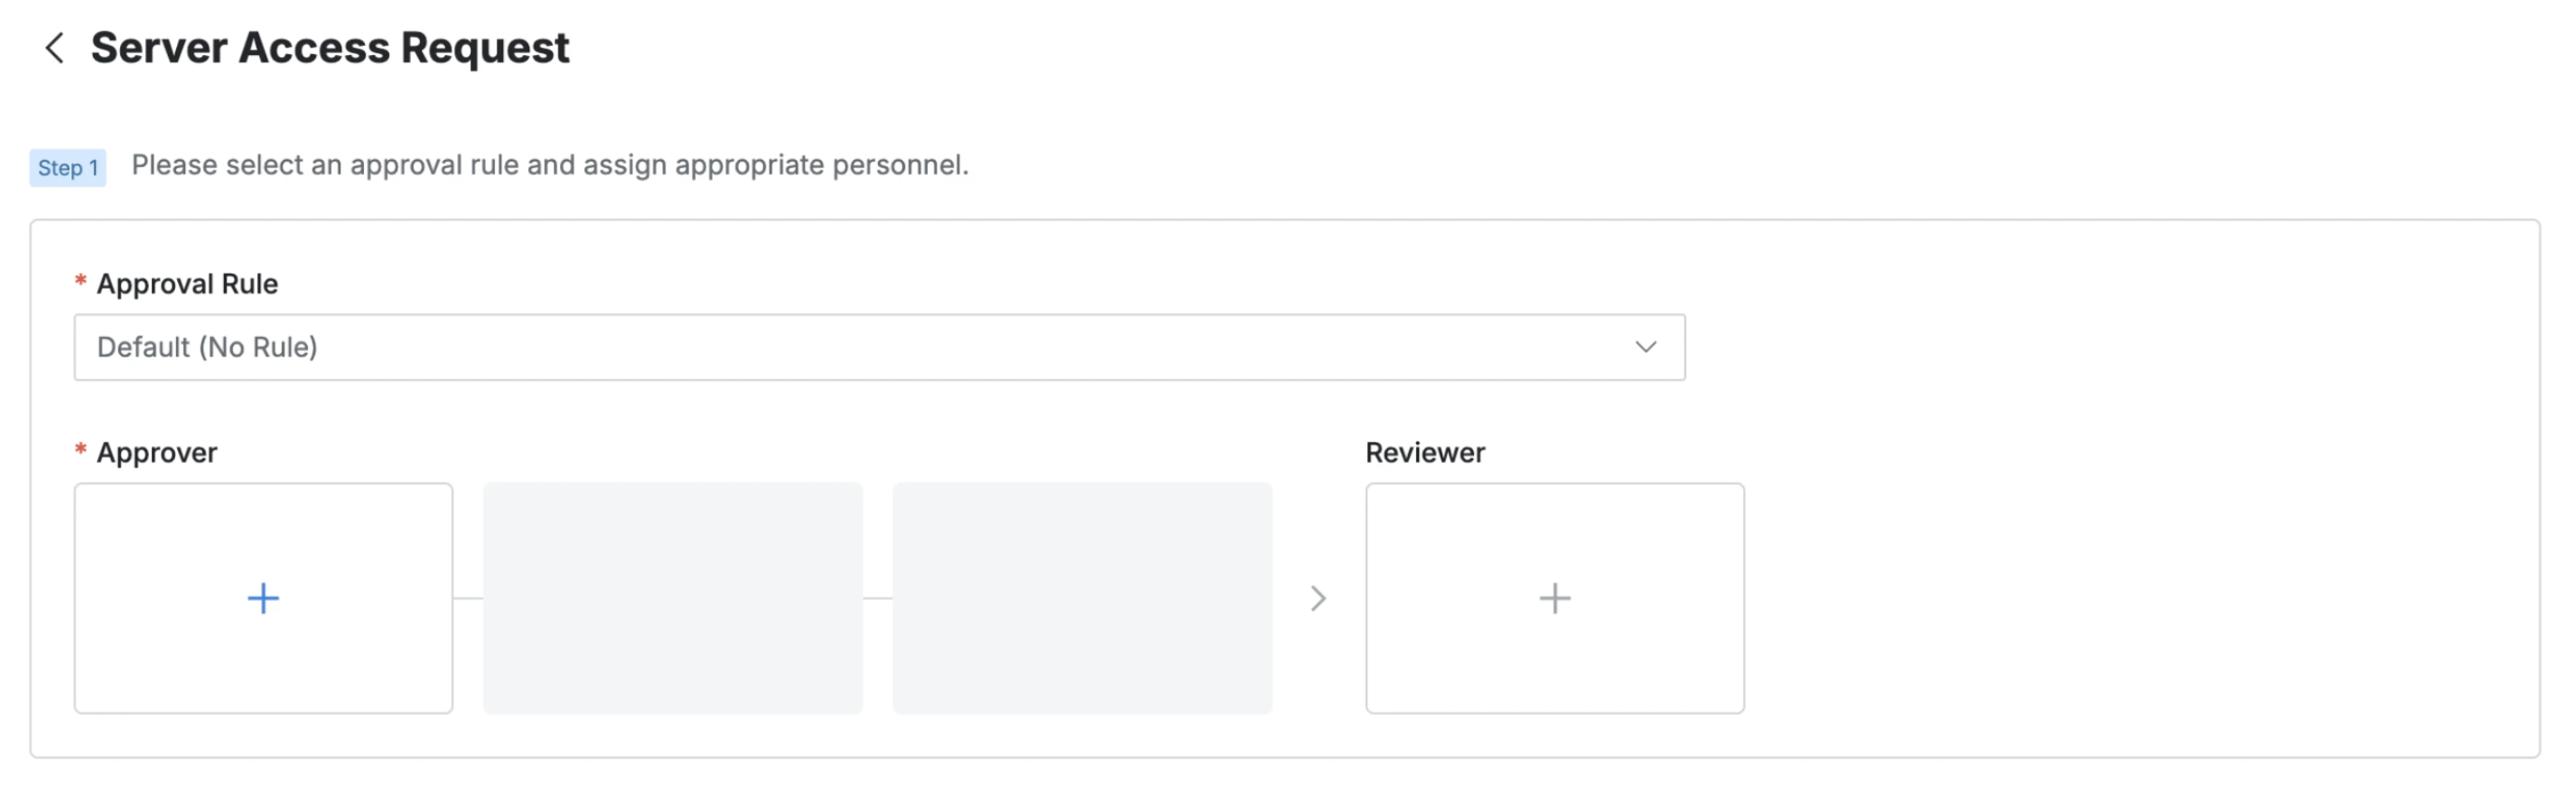This screenshot has height=798, width=2576.
Task: Click the Server Access Request title
Action: (x=330, y=48)
